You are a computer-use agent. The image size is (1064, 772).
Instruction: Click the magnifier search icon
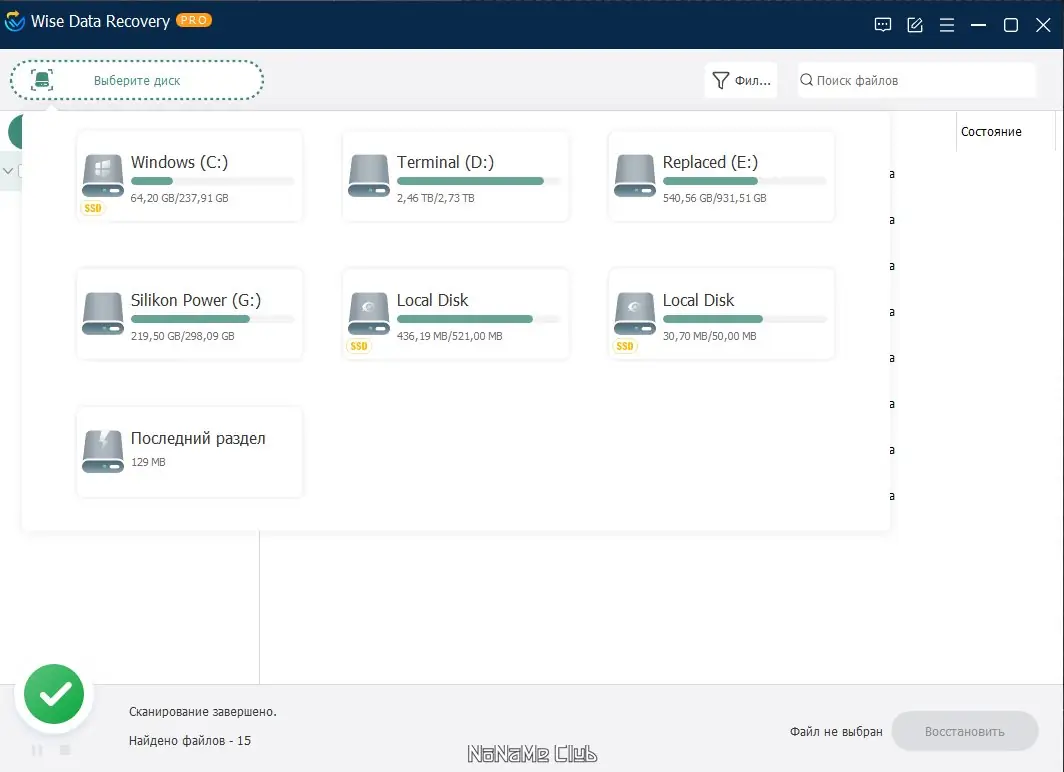[x=806, y=80]
